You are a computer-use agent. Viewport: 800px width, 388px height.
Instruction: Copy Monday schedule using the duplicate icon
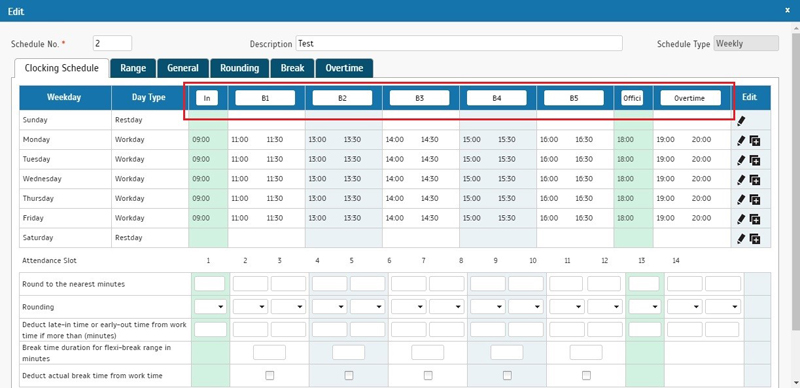pos(755,141)
